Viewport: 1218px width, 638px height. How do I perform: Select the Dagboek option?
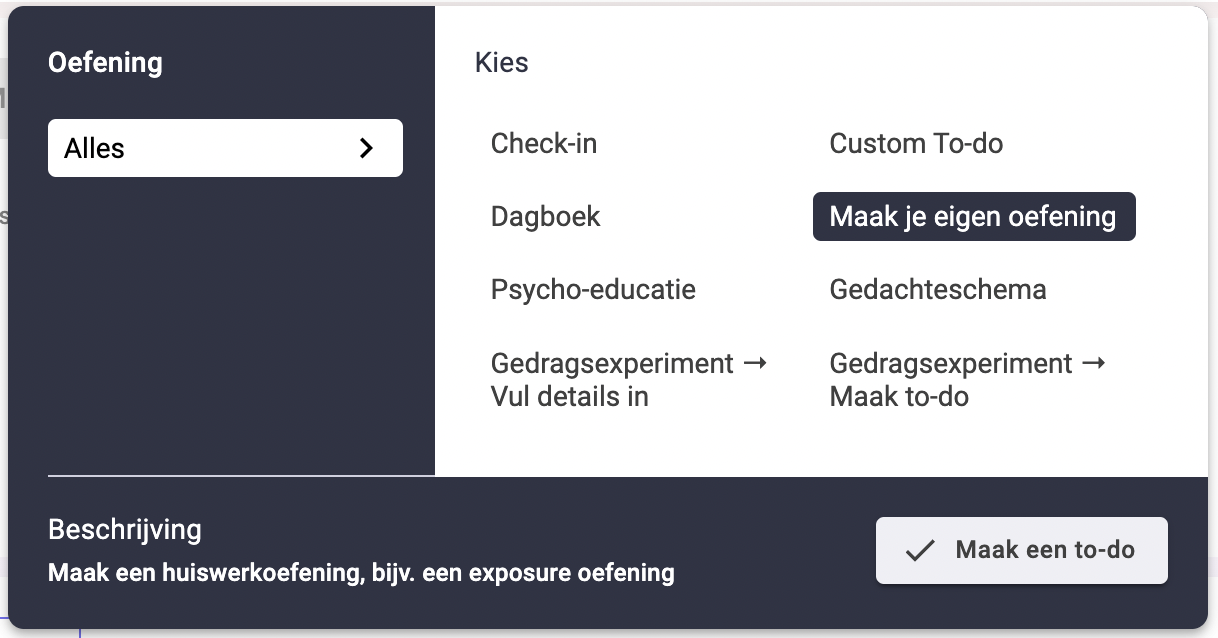coord(546,216)
